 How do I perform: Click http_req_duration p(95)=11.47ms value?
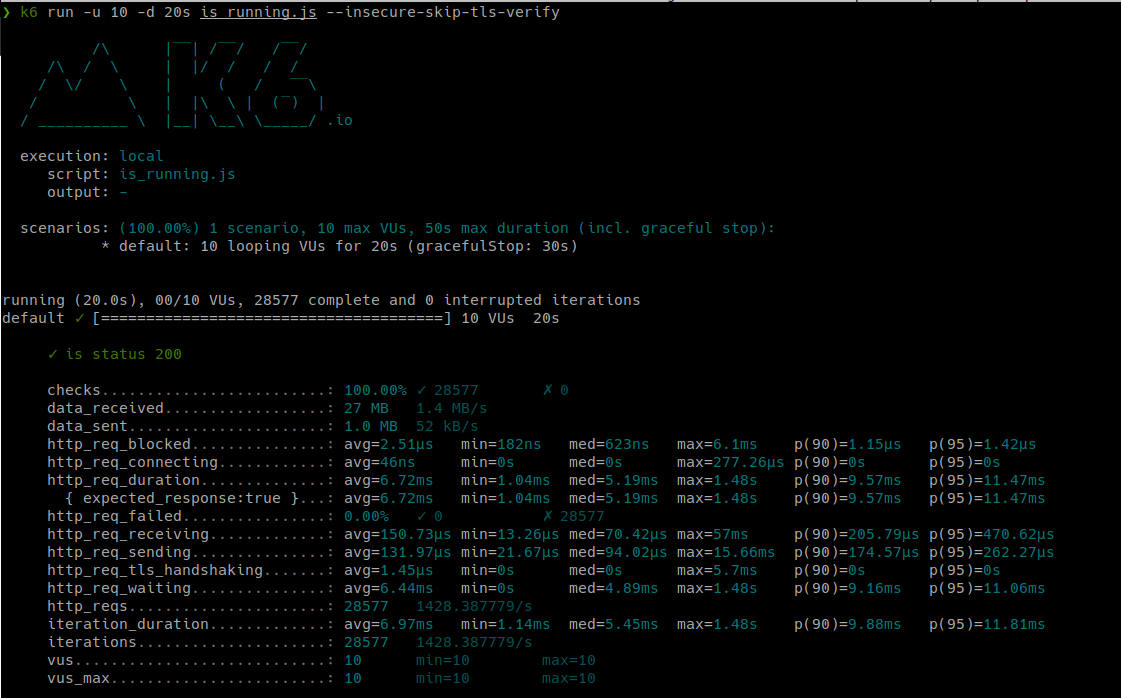(x=987, y=480)
